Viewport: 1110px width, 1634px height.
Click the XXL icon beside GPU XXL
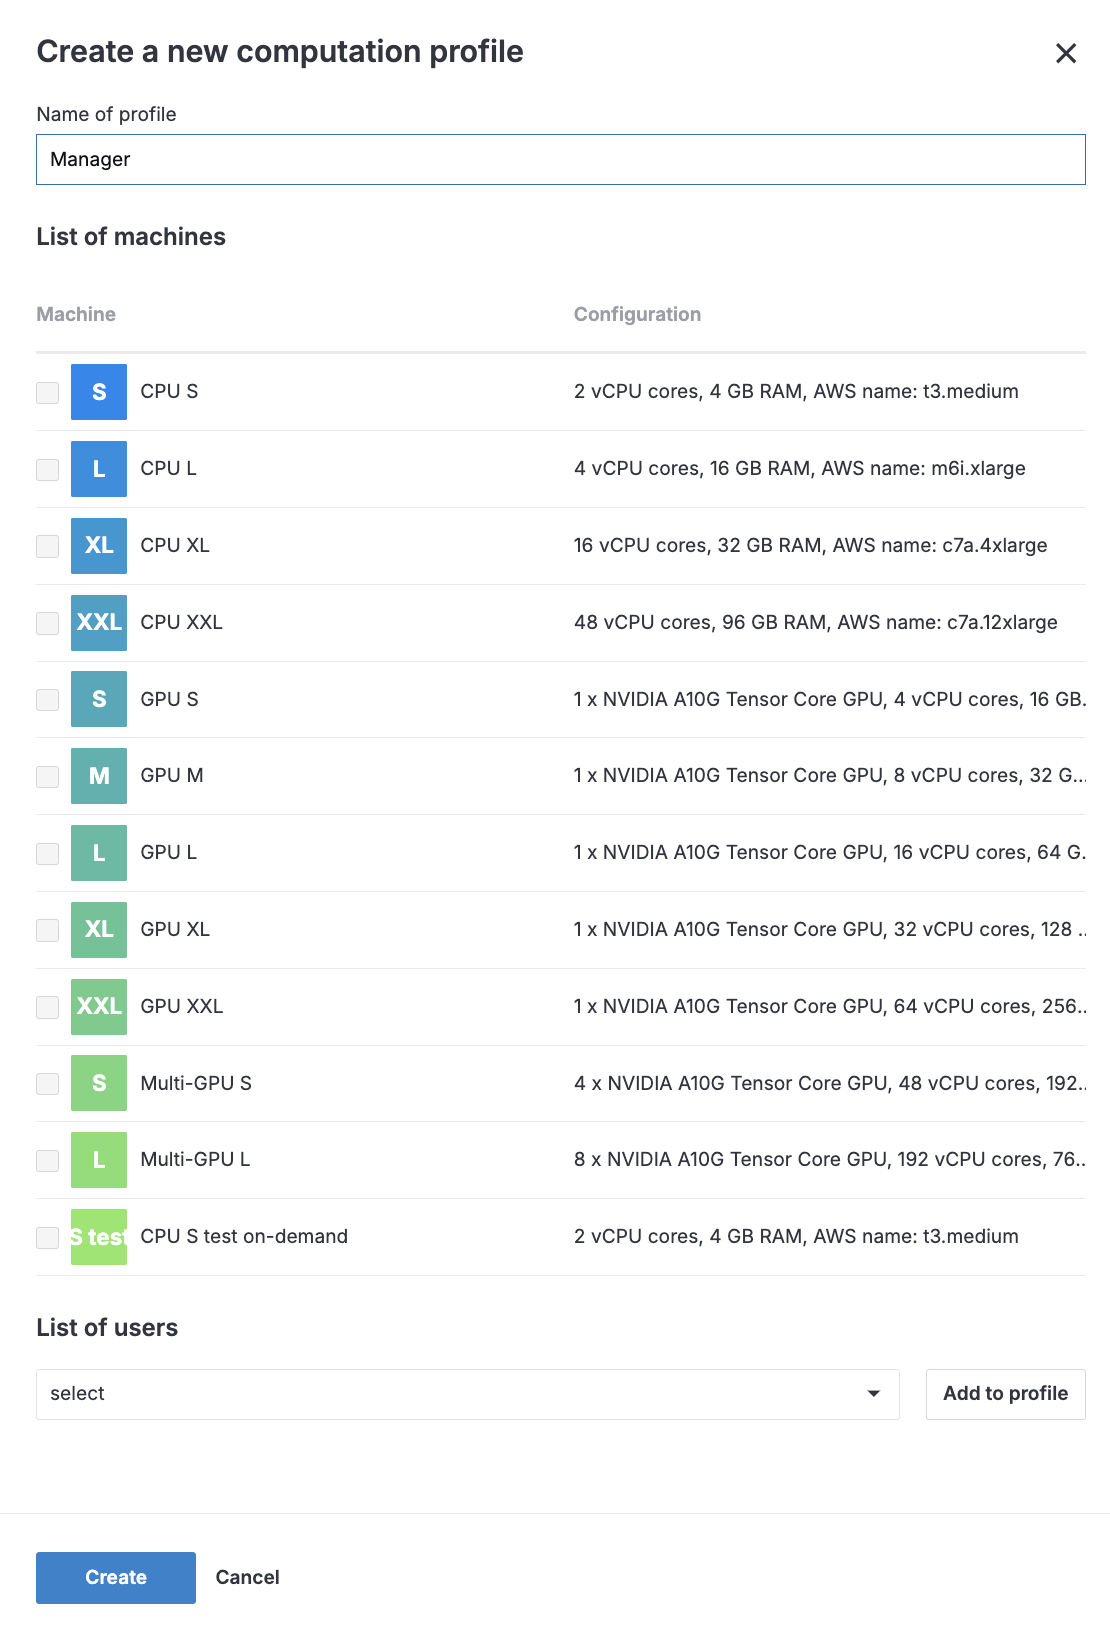[99, 1007]
